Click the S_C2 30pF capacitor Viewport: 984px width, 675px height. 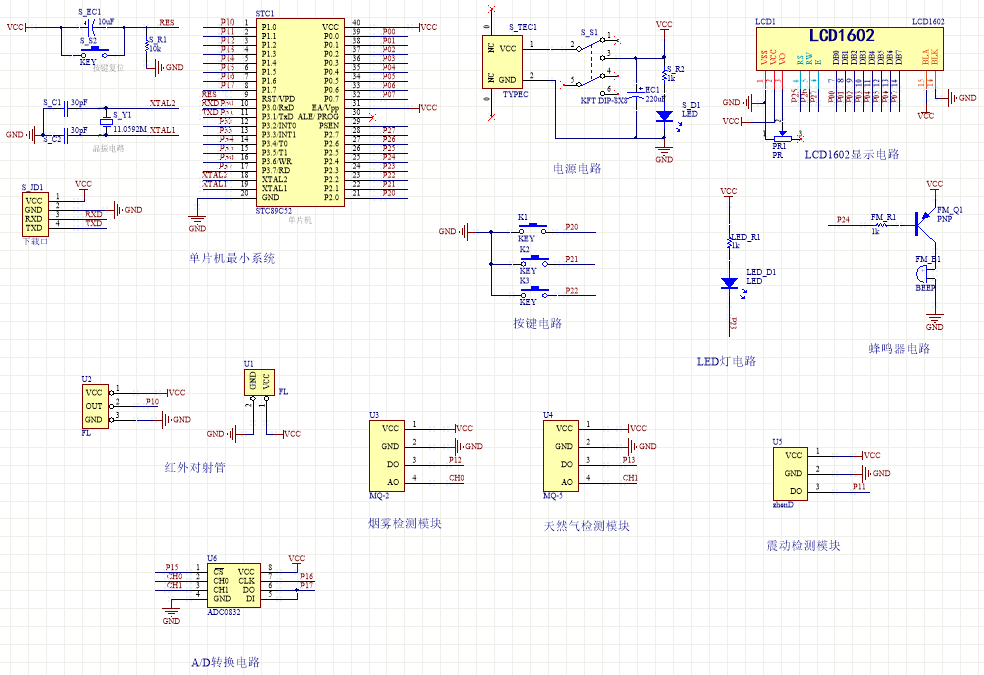pos(65,134)
